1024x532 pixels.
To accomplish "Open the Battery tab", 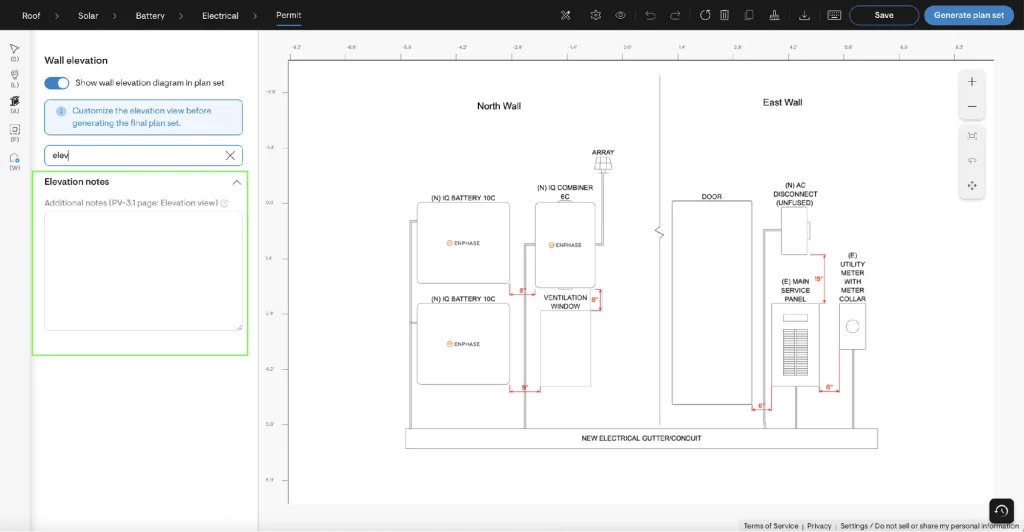I will pyautogui.click(x=150, y=15).
